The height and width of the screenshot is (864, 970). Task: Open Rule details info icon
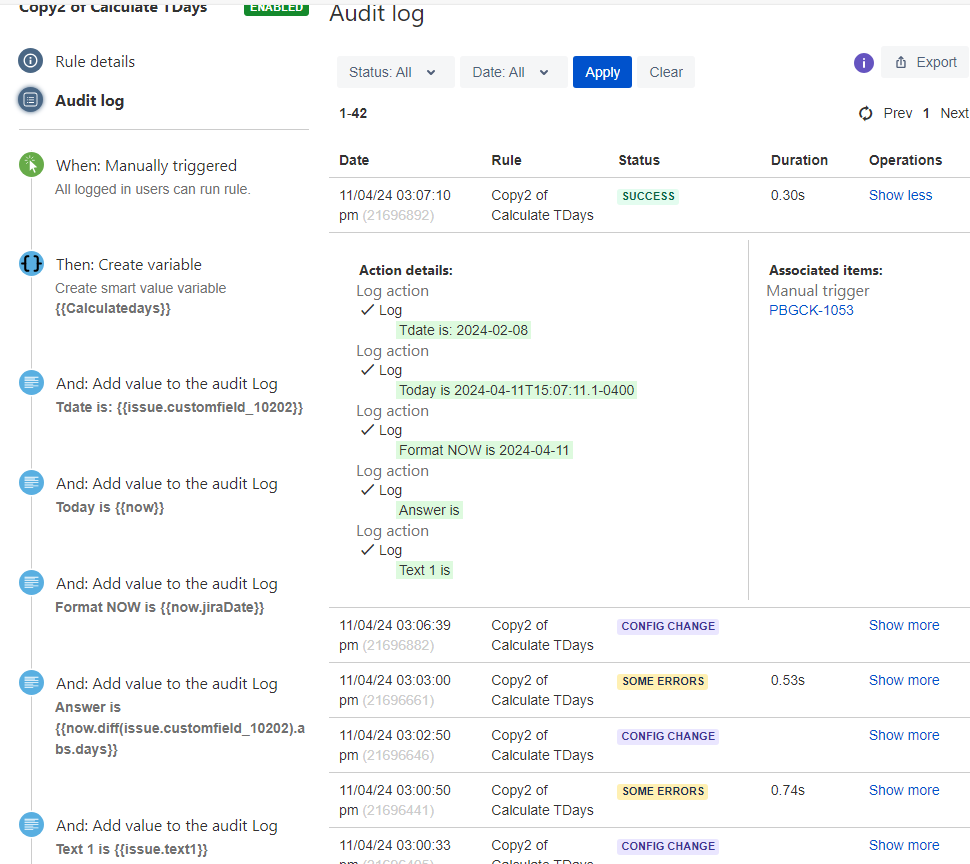click(x=30, y=61)
